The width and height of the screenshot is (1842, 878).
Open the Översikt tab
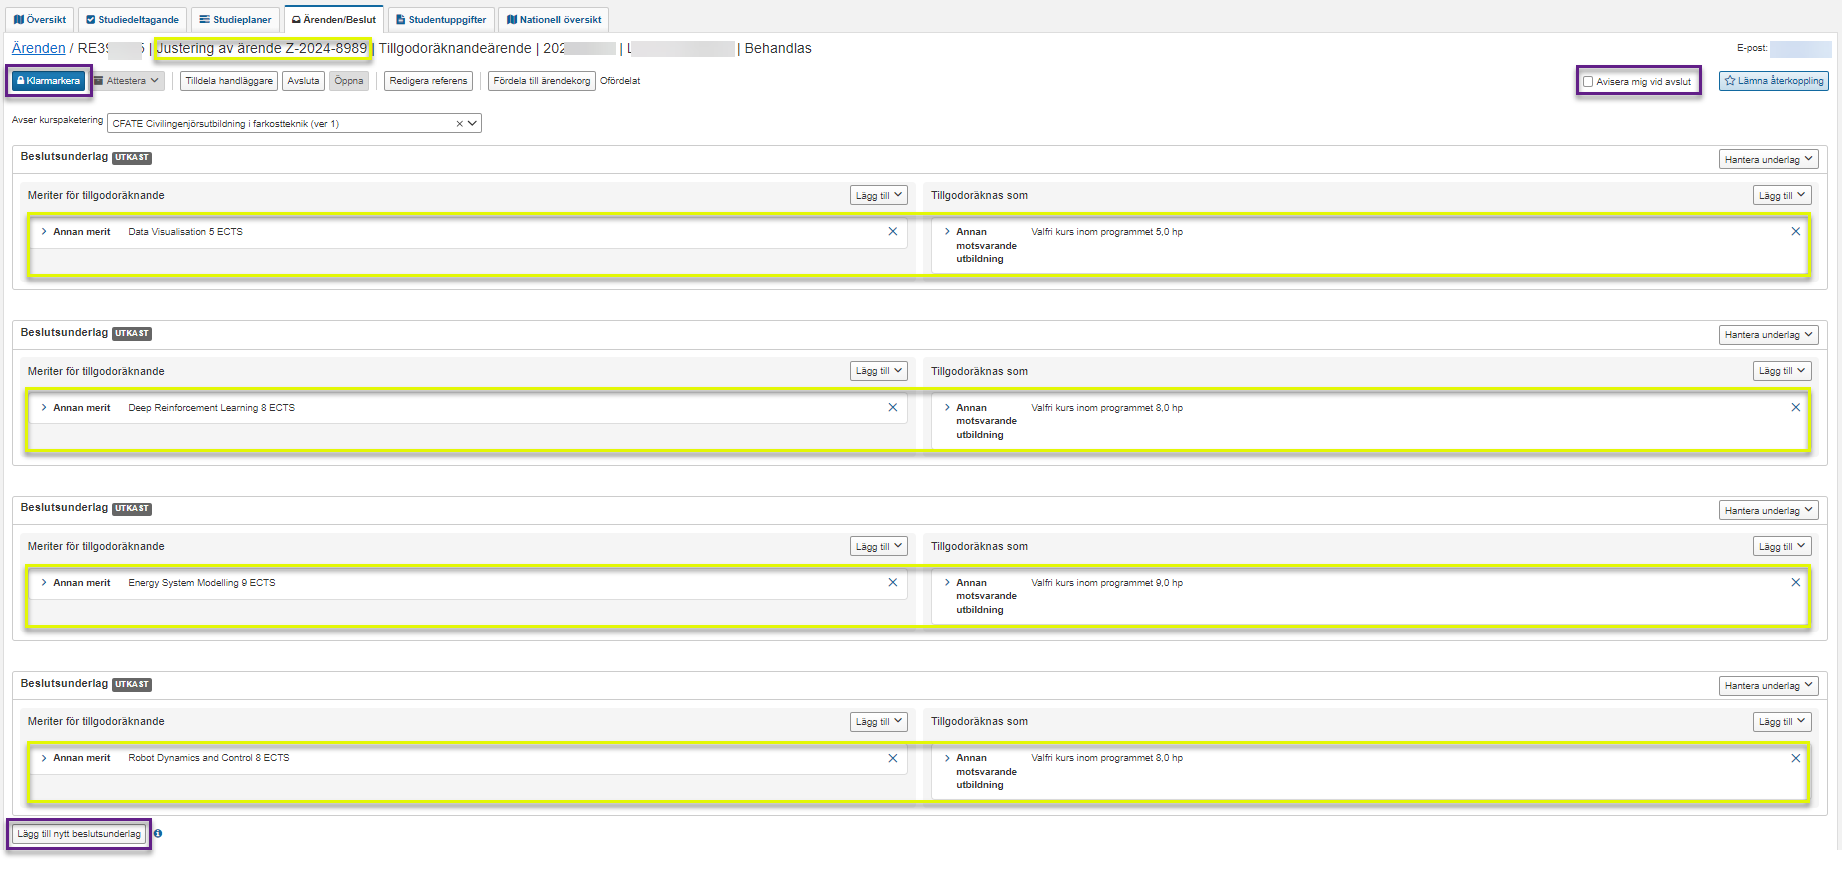click(40, 19)
